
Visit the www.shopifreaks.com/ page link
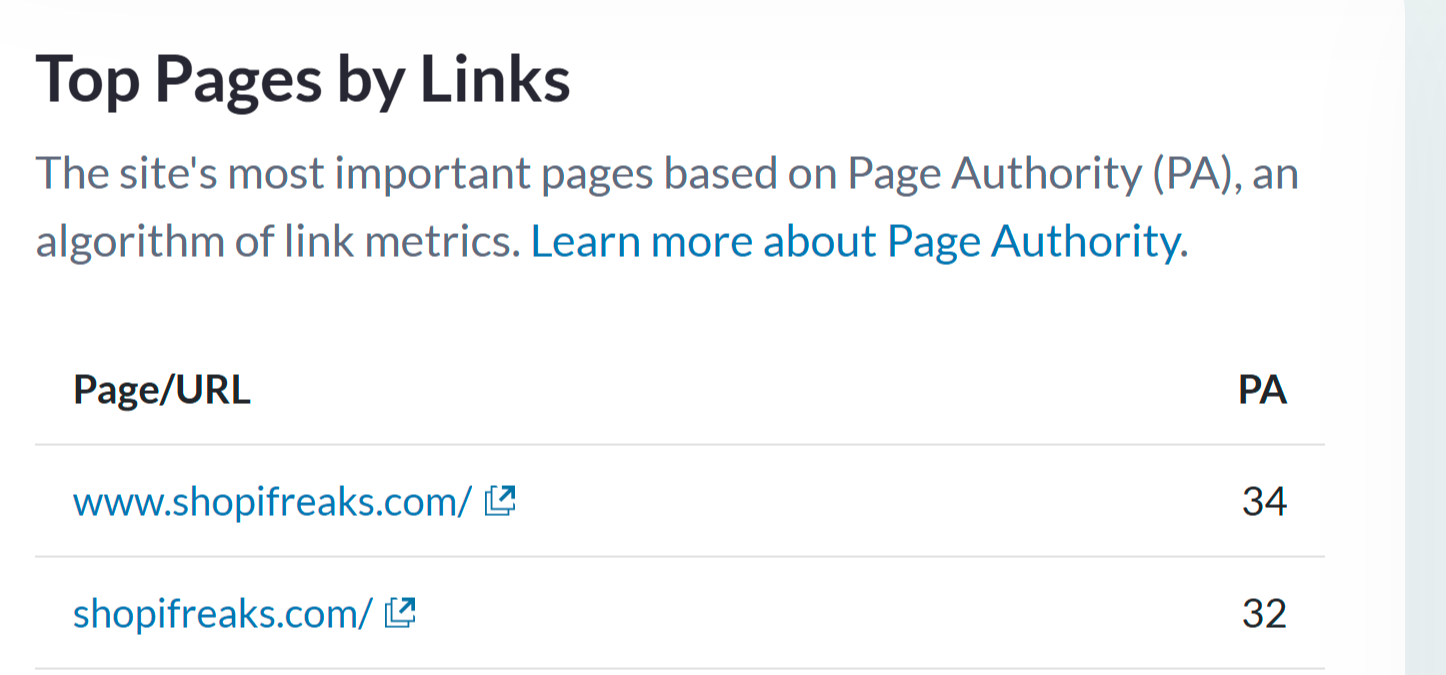coord(271,501)
